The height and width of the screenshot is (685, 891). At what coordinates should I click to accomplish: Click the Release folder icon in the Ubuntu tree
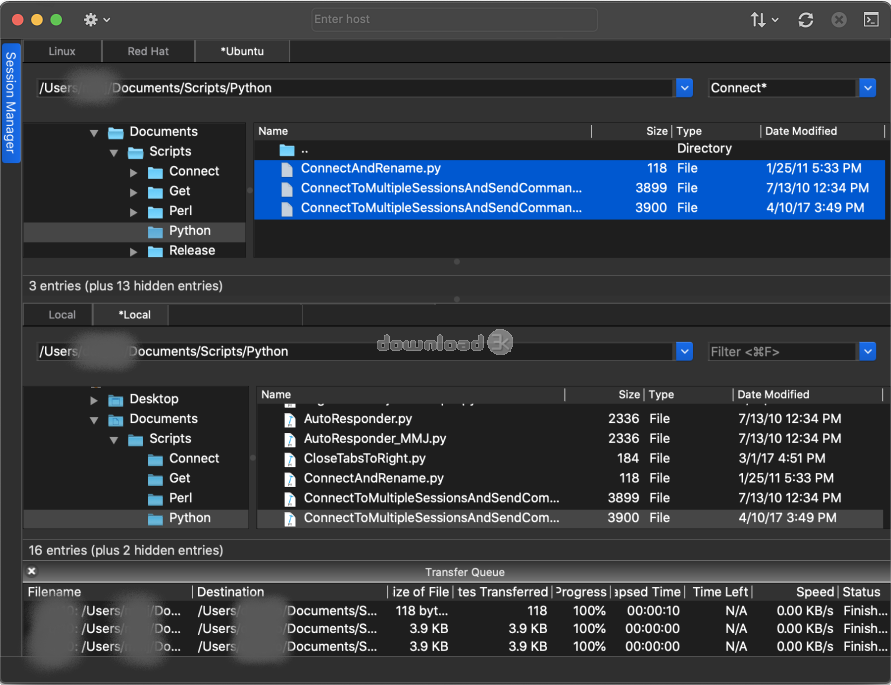point(155,251)
